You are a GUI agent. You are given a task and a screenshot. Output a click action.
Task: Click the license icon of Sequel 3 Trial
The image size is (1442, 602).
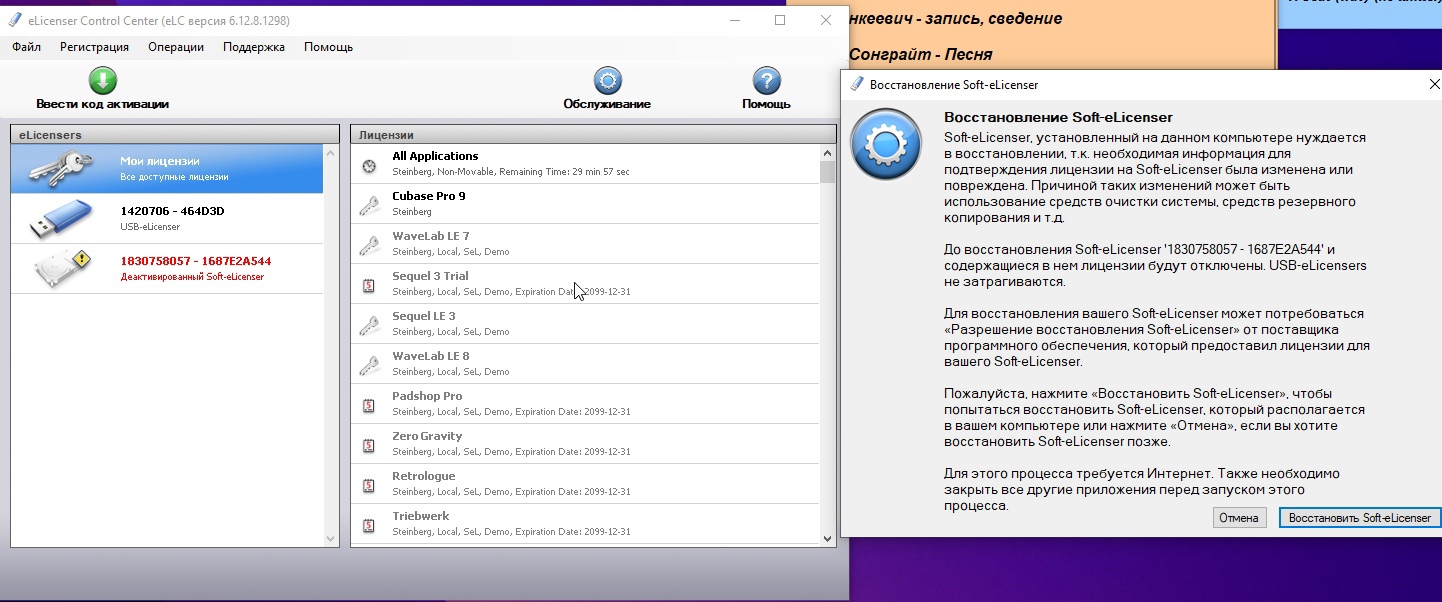click(369, 286)
